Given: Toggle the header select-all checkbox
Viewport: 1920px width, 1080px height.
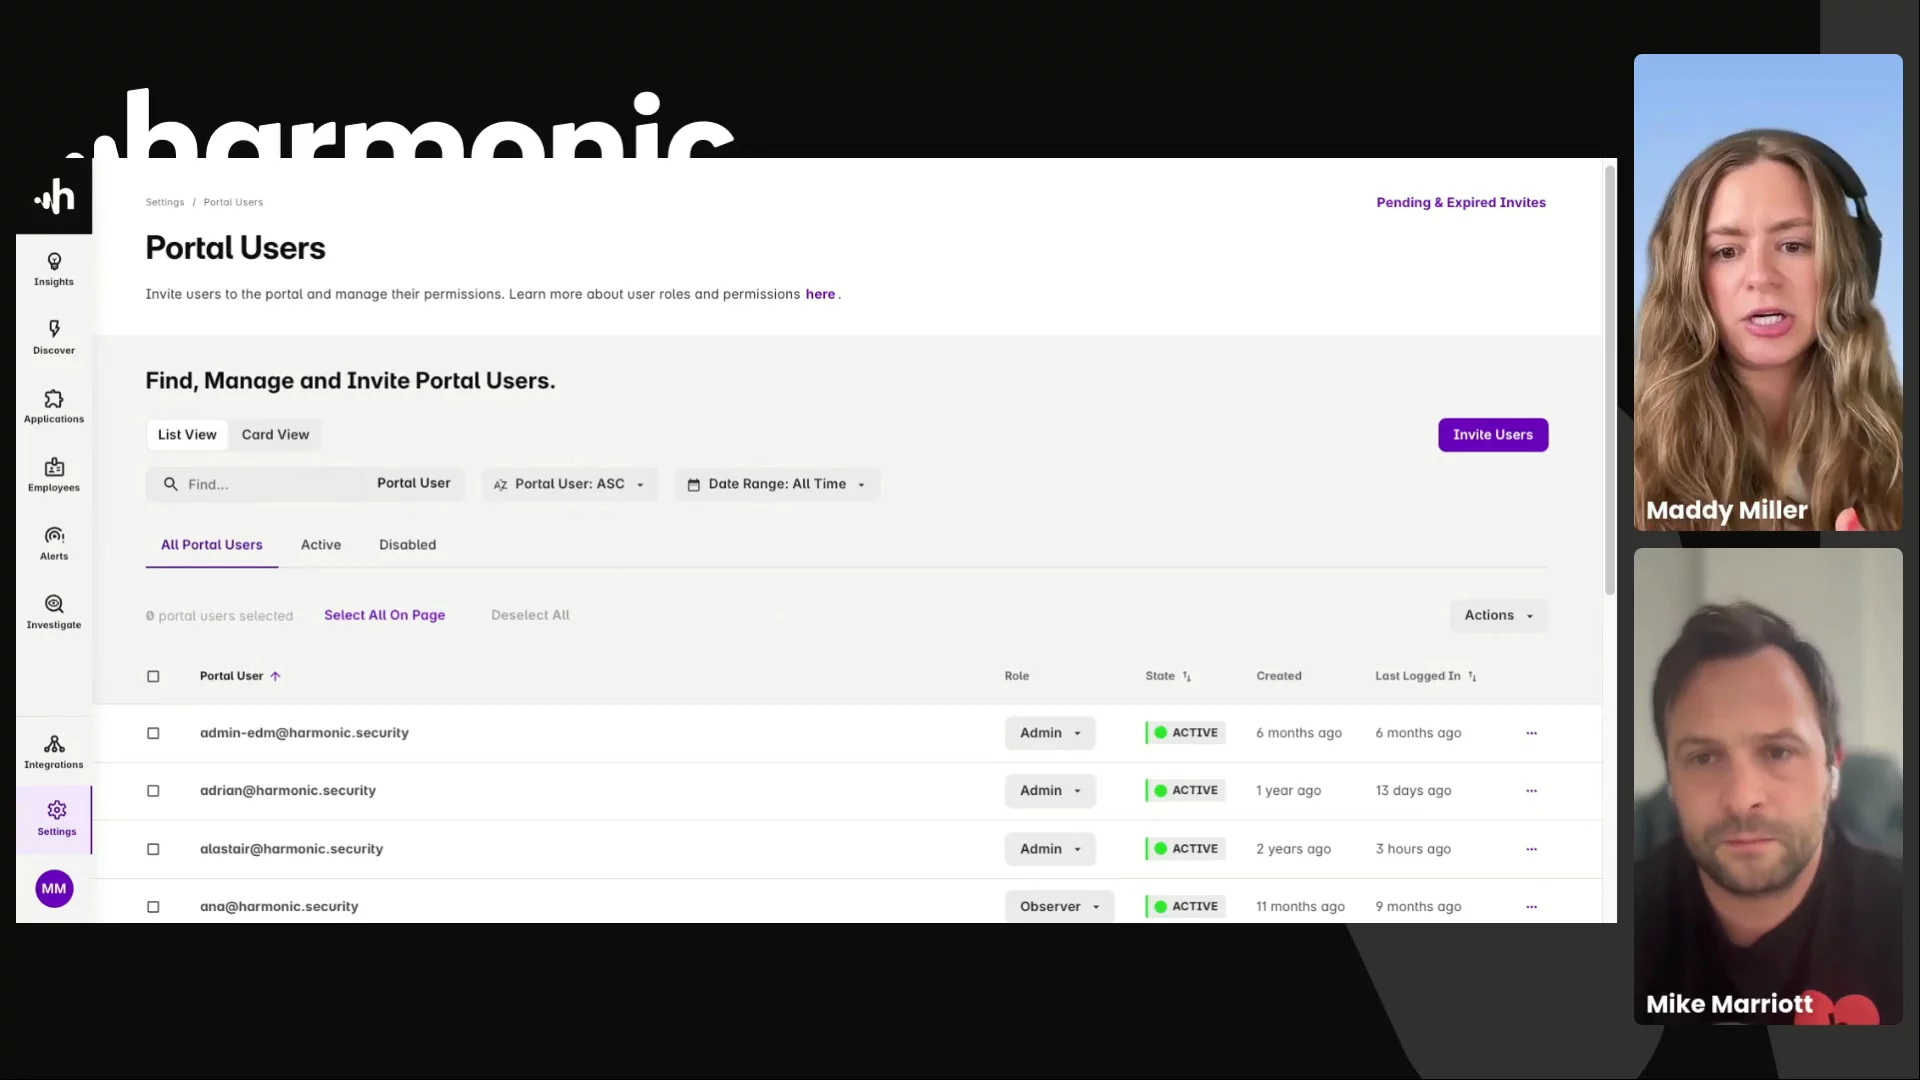Looking at the screenshot, I should (x=153, y=676).
